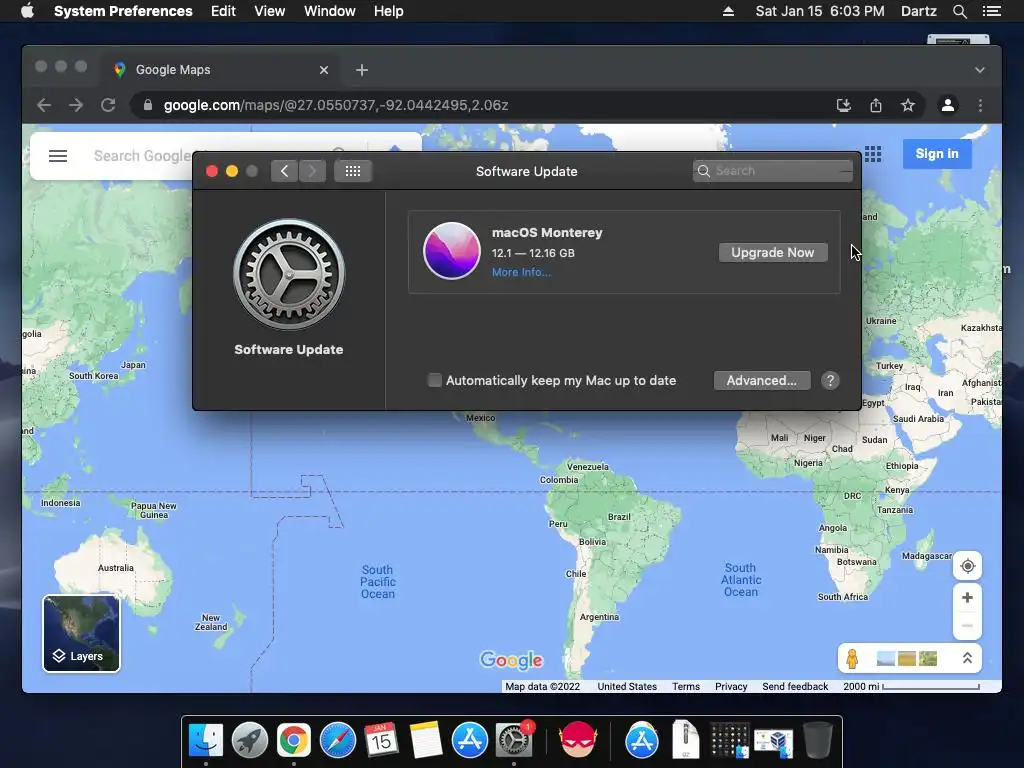This screenshot has width=1024, height=768.
Task: Click Street View pegman icon
Action: pos(852,658)
